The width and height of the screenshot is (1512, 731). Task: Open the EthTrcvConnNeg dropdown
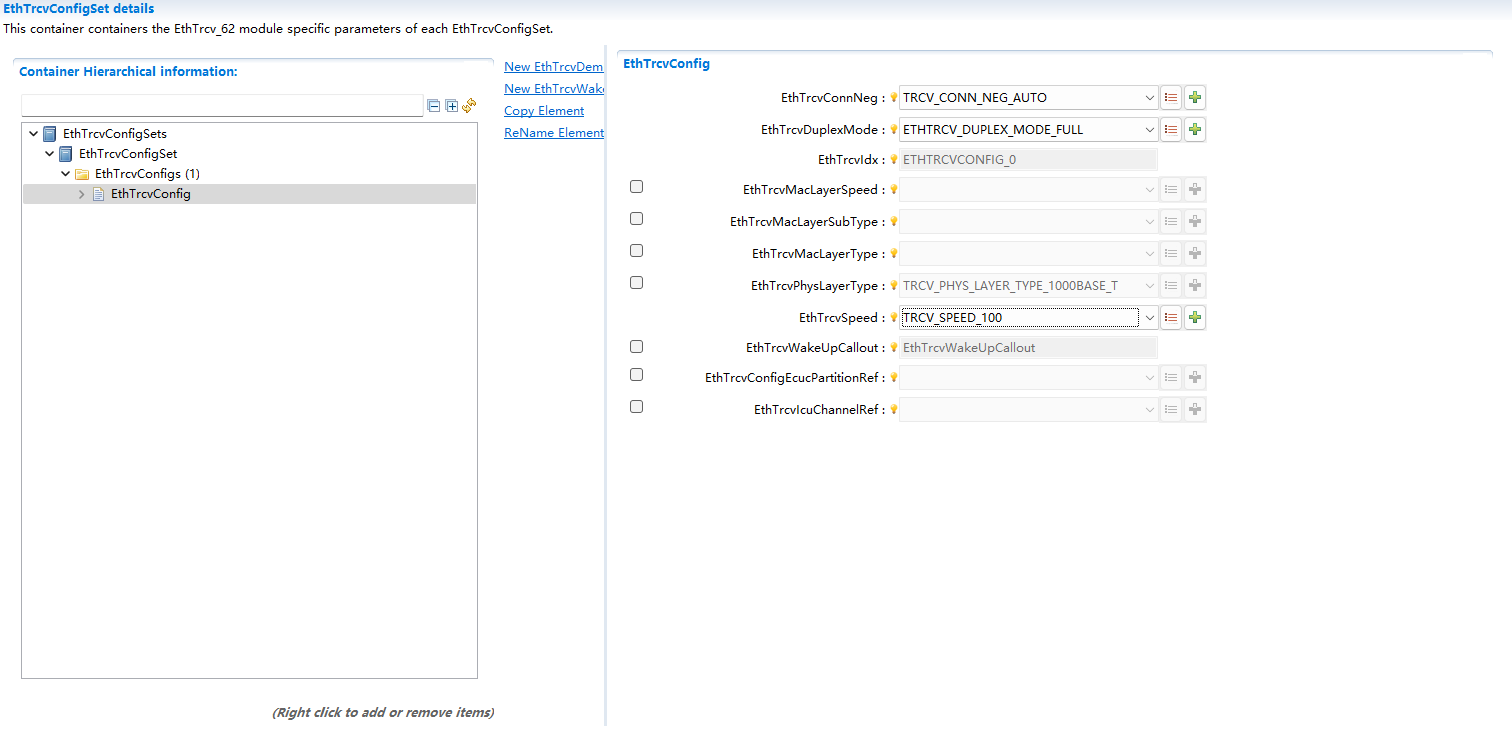pos(1149,98)
